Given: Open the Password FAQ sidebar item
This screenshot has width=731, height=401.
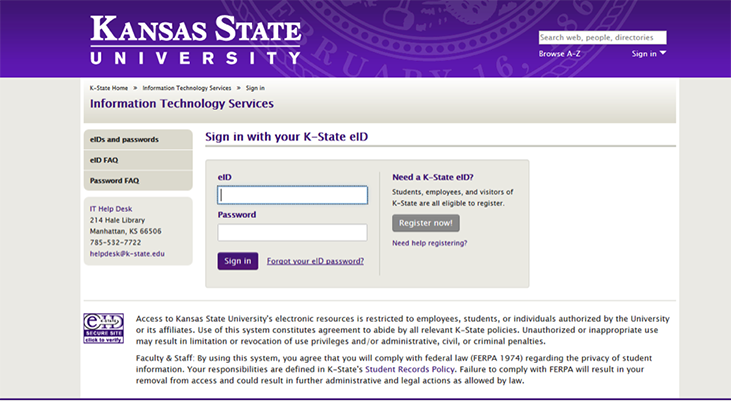Looking at the screenshot, I should coord(138,180).
